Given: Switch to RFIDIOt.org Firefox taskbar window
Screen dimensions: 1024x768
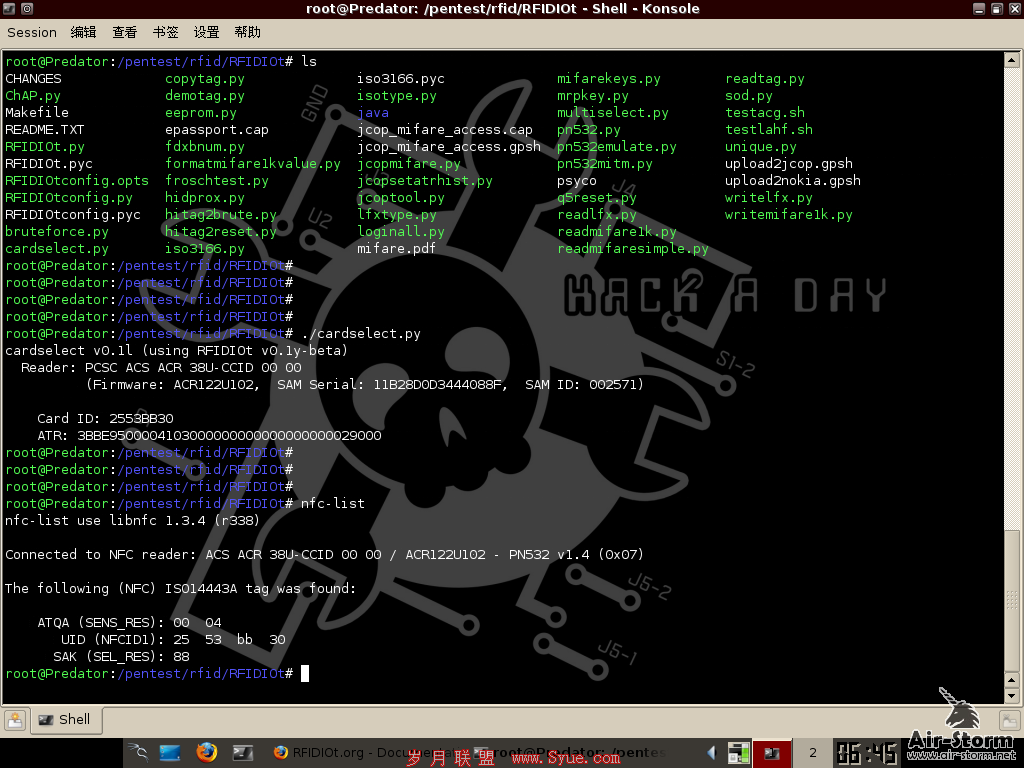Looking at the screenshot, I should [368, 753].
